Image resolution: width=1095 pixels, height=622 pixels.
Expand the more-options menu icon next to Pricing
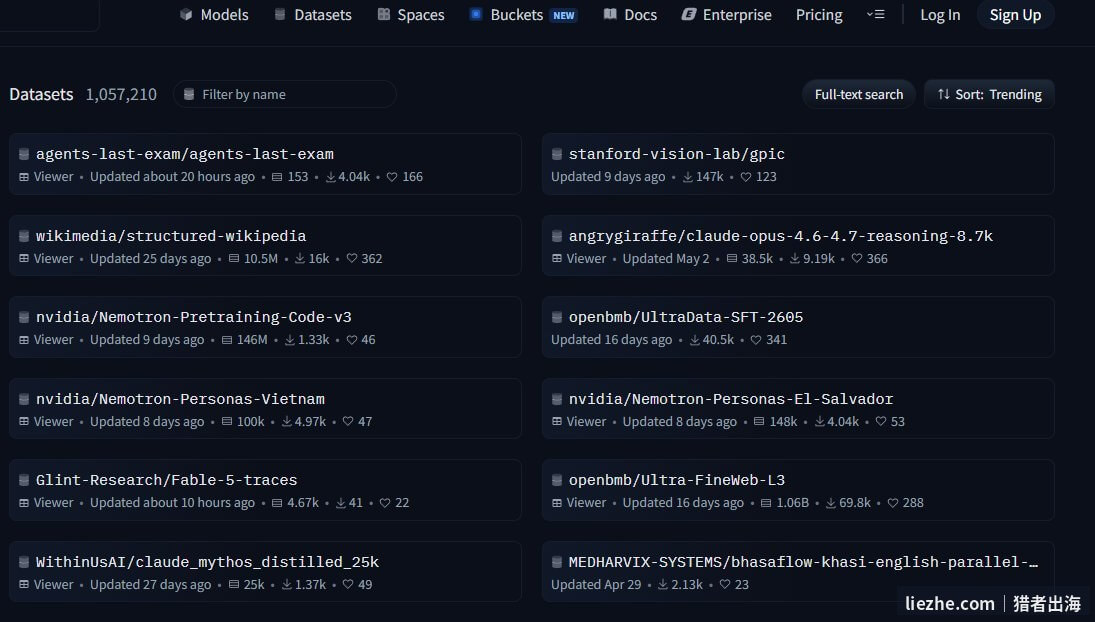click(x=875, y=15)
